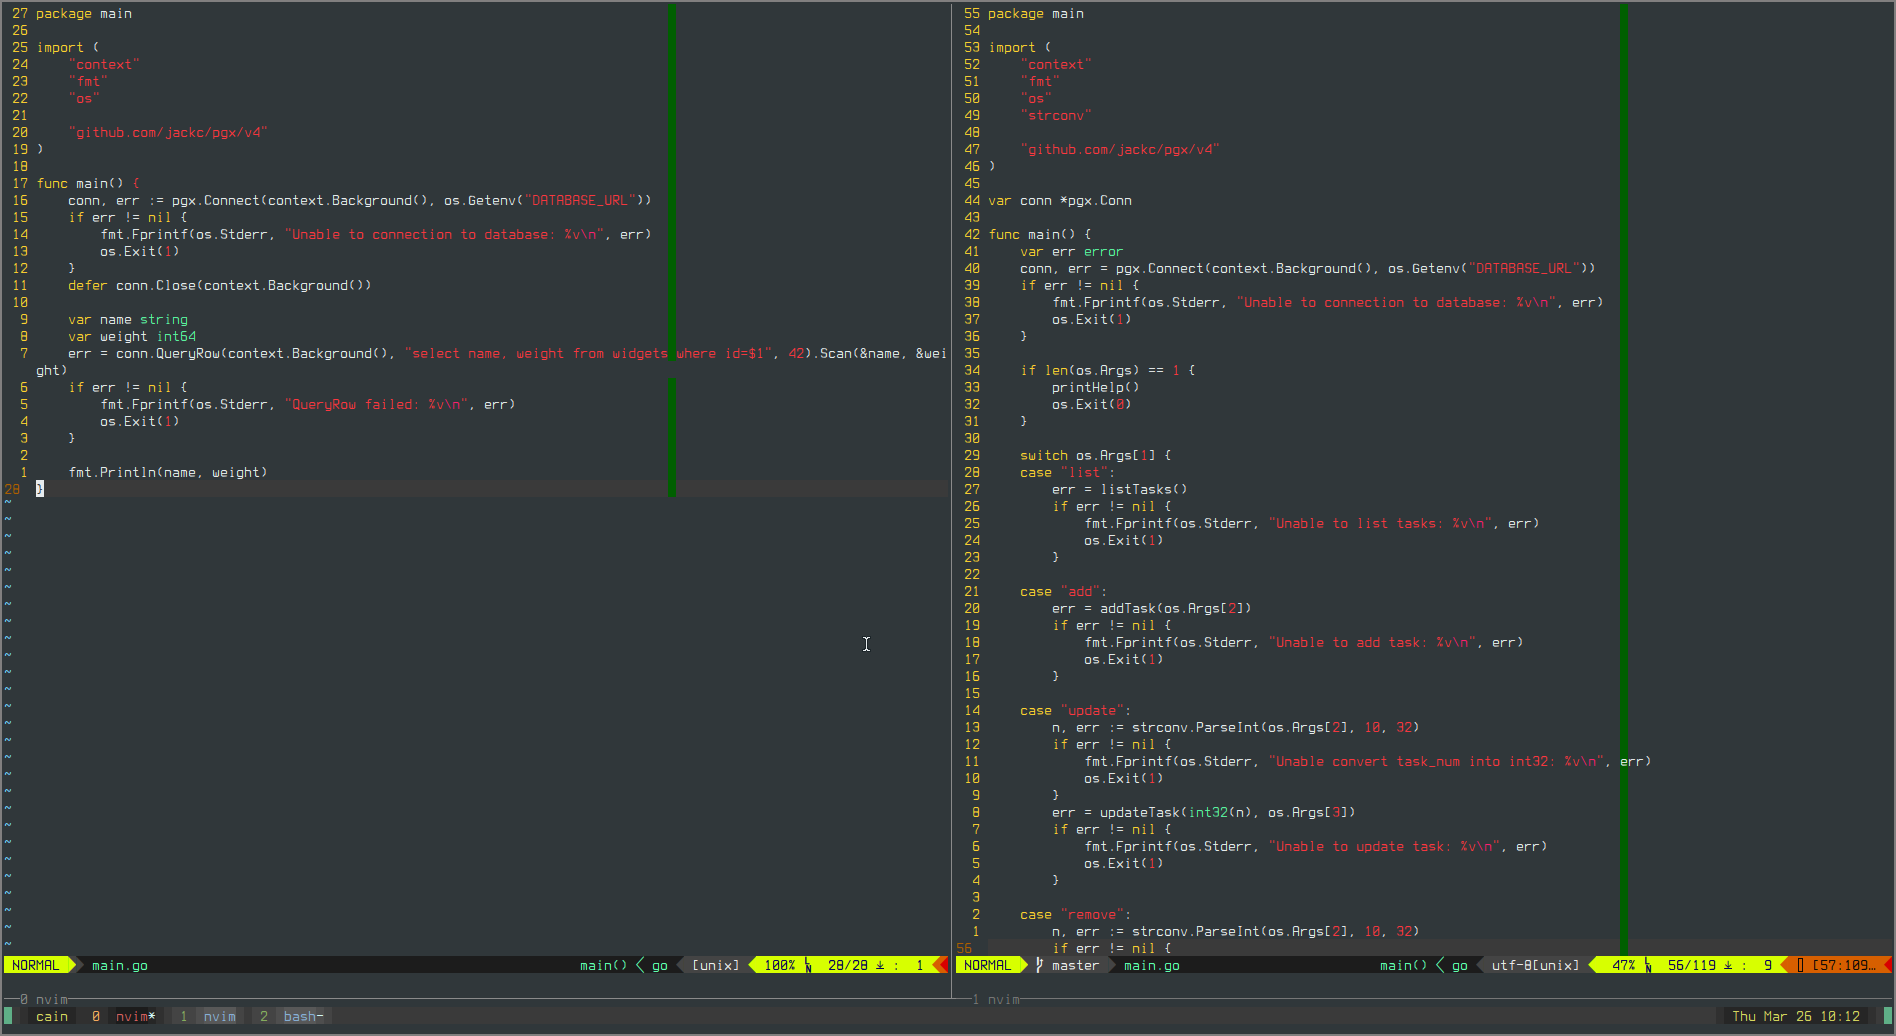Click the utf-8[unix] encoding indicator
This screenshot has width=1896, height=1036.
click(x=1535, y=965)
